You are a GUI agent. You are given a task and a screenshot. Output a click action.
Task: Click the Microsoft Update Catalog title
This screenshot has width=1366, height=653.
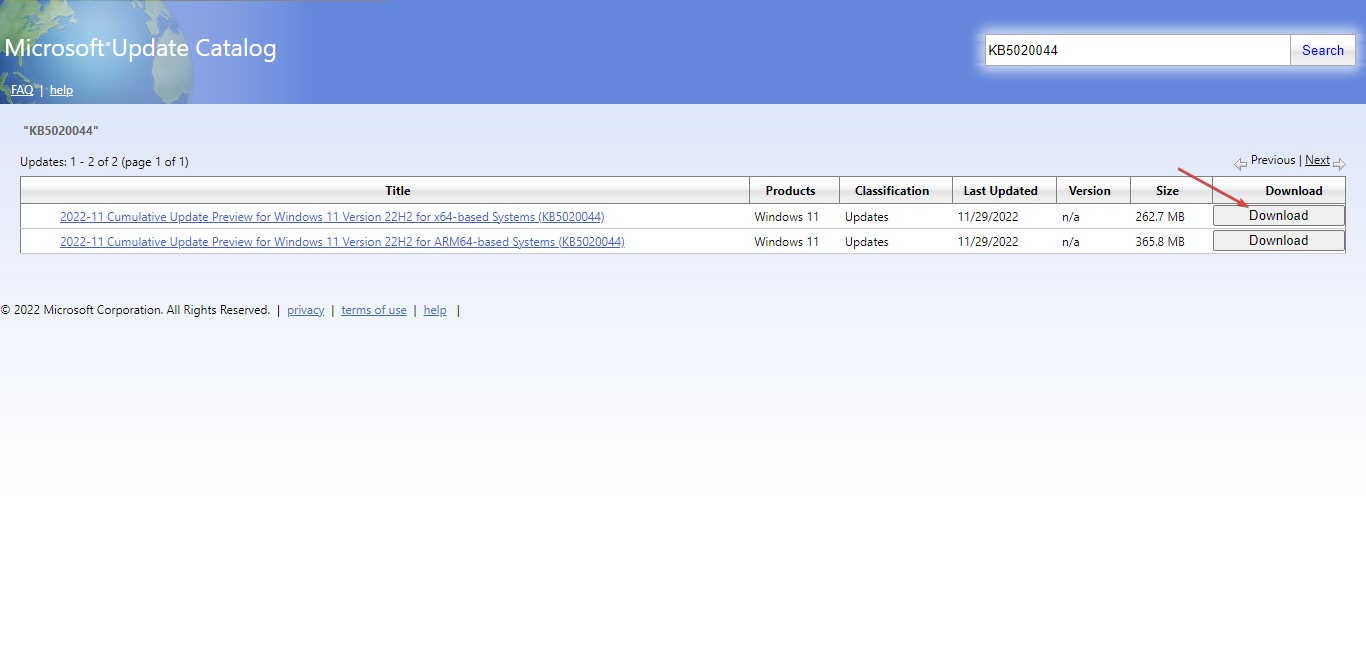(141, 48)
